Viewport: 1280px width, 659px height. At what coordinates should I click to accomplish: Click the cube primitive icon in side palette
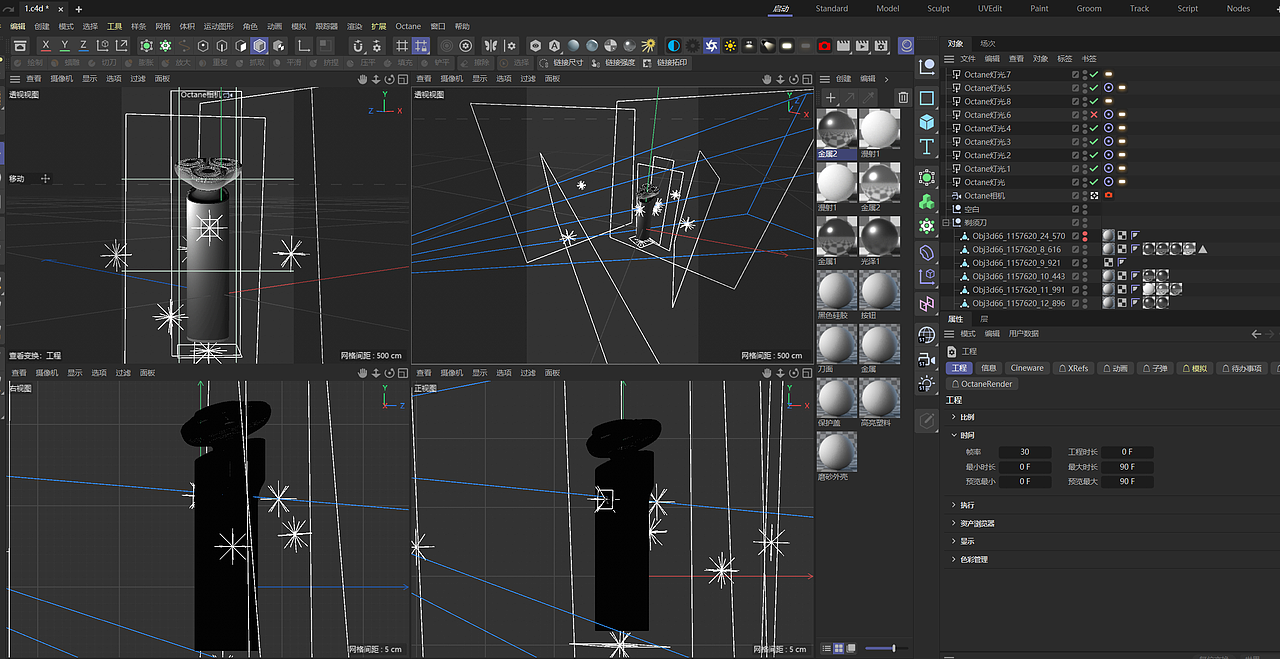(x=927, y=121)
